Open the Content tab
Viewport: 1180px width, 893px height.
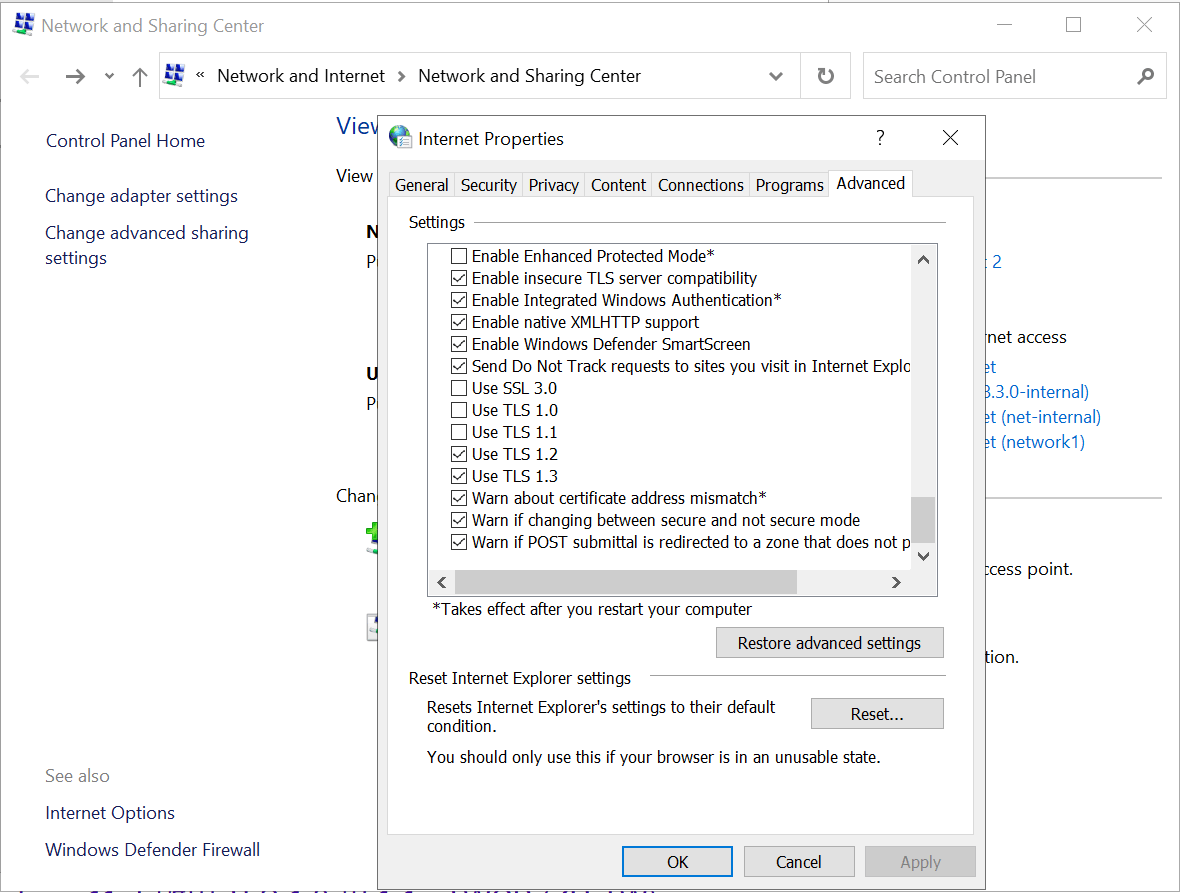pyautogui.click(x=619, y=185)
